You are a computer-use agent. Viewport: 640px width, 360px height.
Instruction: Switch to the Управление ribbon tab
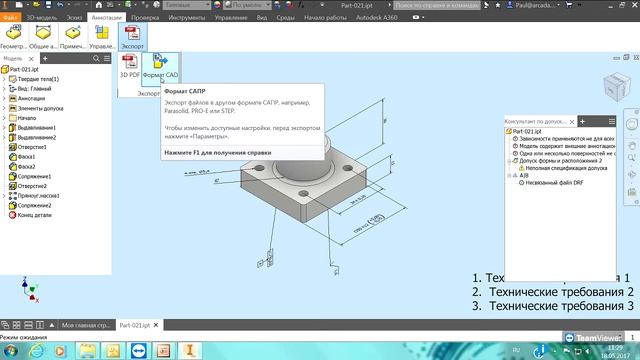tap(231, 18)
